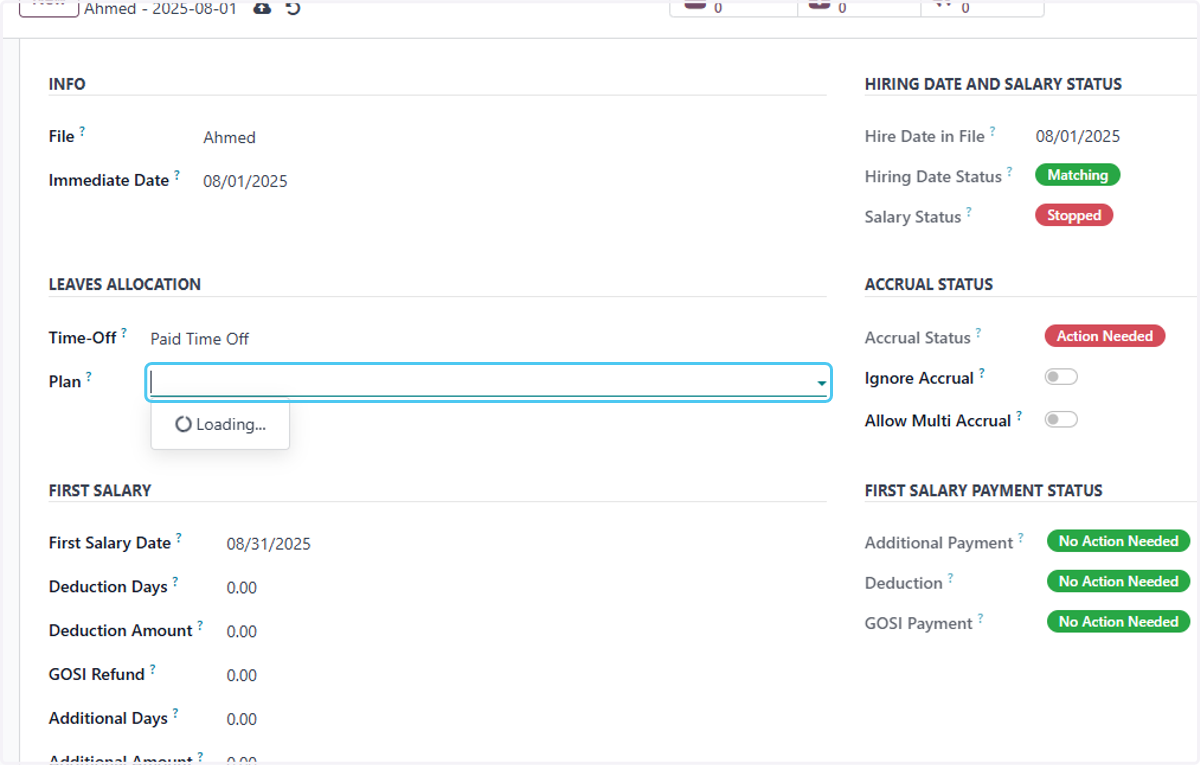Click help mark beside Allow Multi Accrual
The height and width of the screenshot is (765, 1200).
tap(1019, 415)
